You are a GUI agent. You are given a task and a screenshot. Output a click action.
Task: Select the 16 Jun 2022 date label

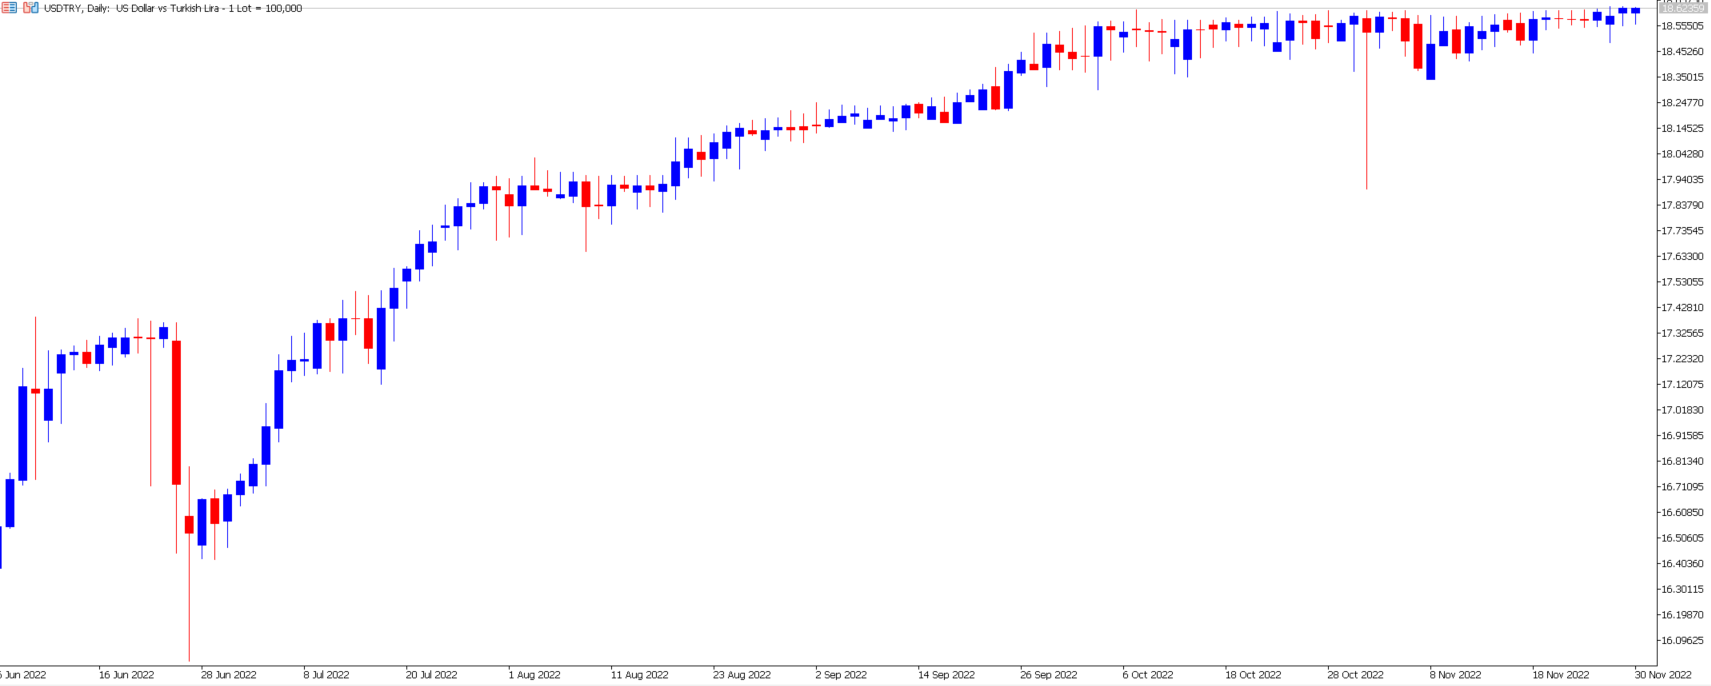coord(126,675)
